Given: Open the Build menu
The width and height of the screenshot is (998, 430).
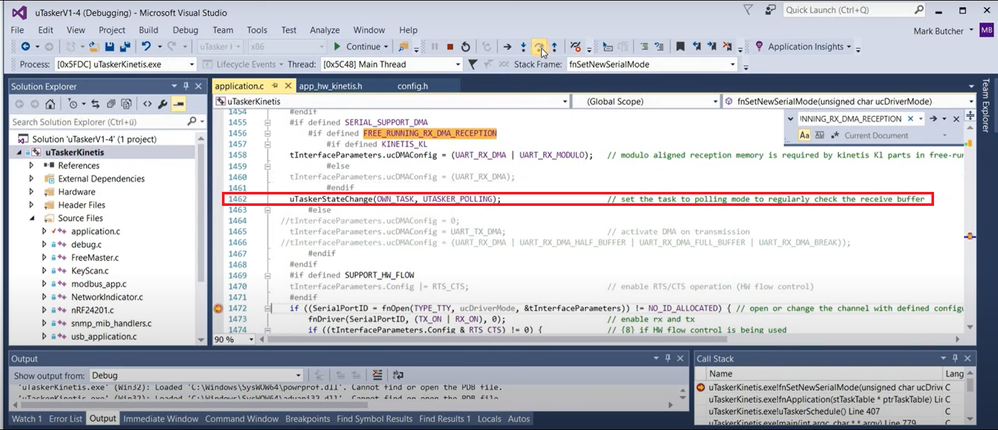Looking at the screenshot, I should pyautogui.click(x=148, y=30).
